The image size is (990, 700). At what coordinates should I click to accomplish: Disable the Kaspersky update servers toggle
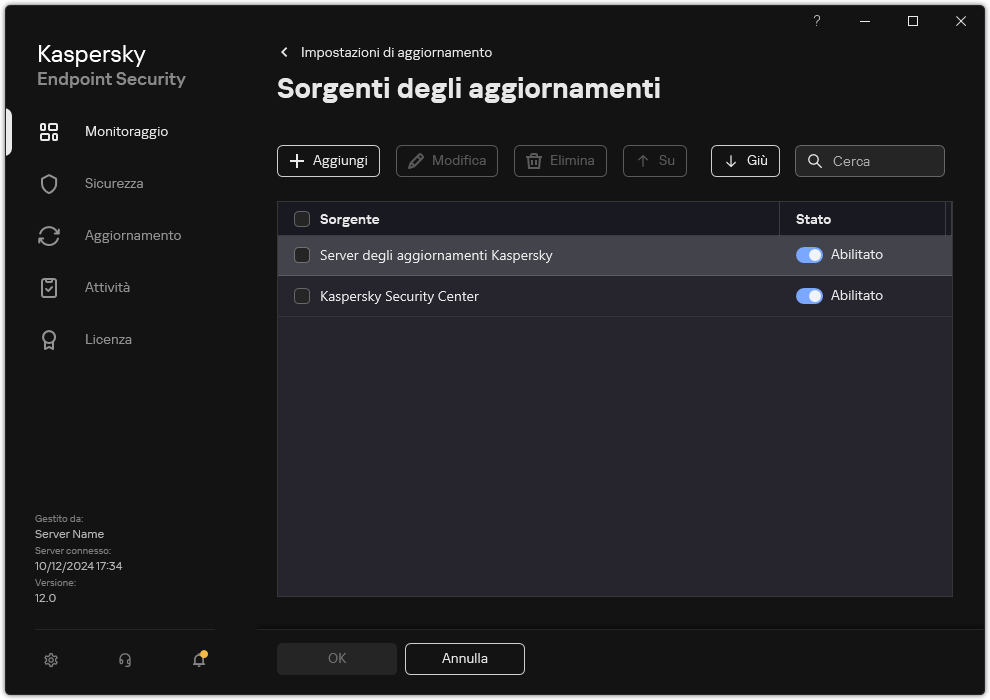[x=808, y=255]
